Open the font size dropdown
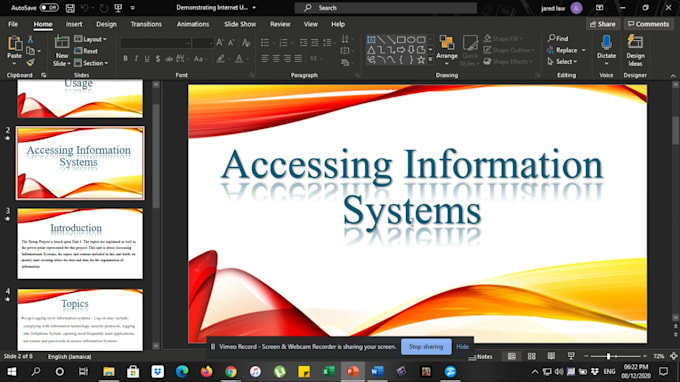680x382 pixels. 210,43
